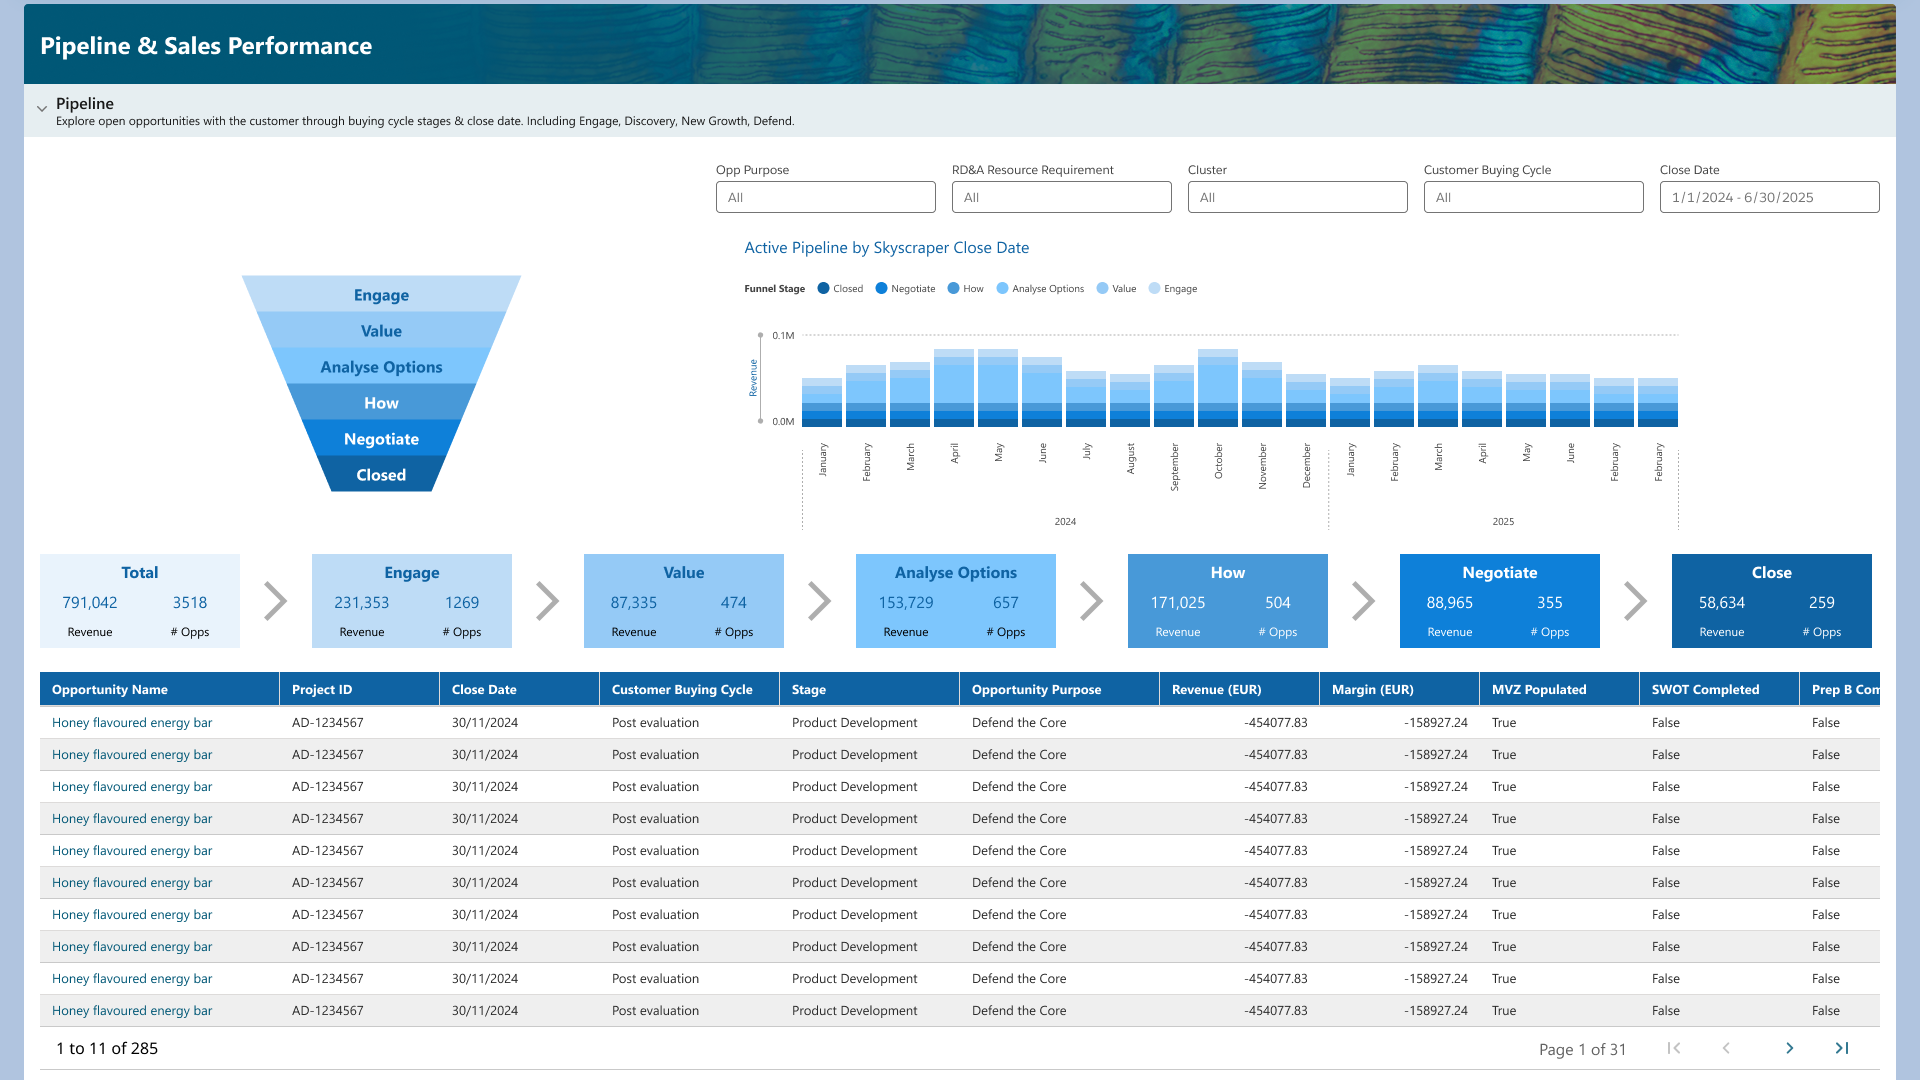Sort by Close Date column header
This screenshot has height=1080, width=1920.
point(484,689)
